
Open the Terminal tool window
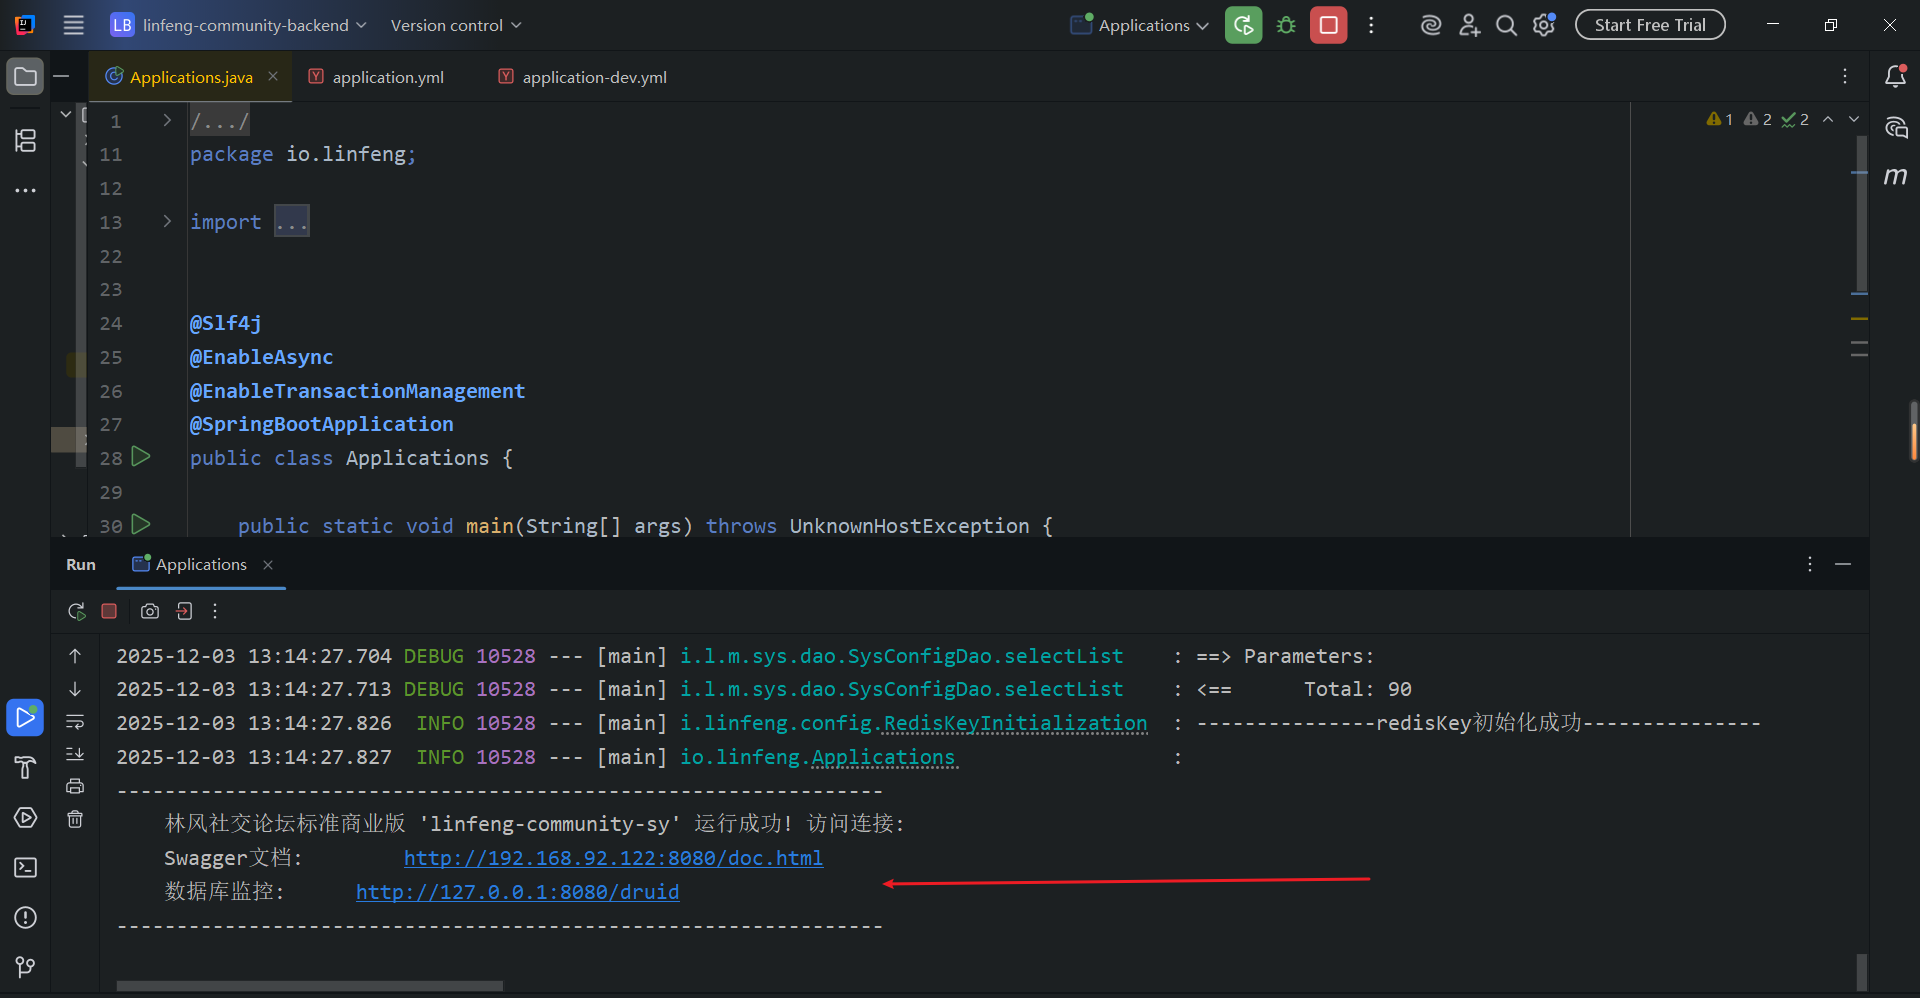coord(26,868)
